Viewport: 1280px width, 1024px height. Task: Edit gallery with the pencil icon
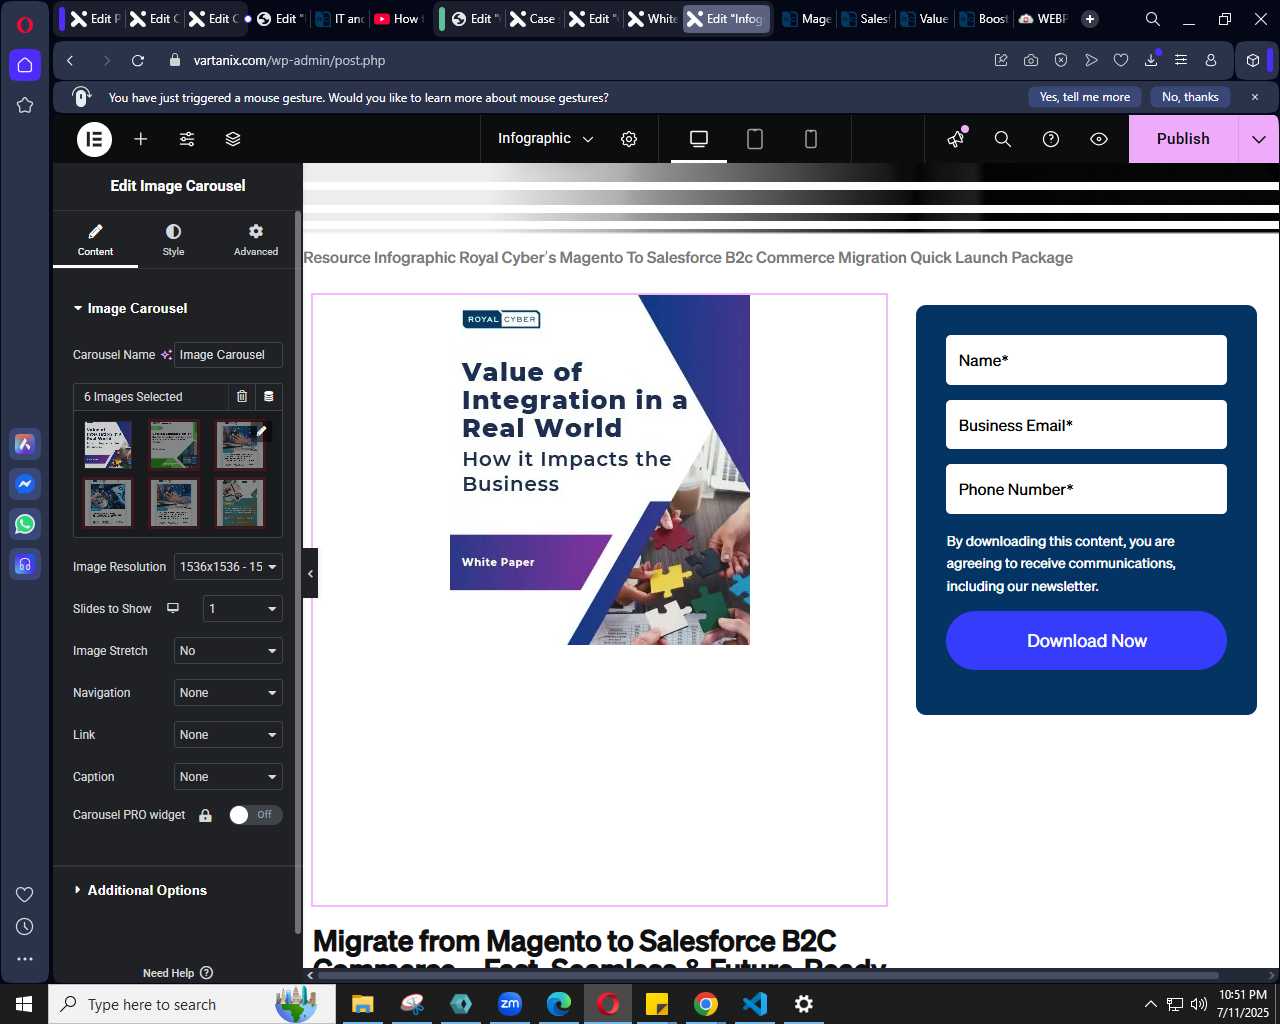[x=261, y=431]
